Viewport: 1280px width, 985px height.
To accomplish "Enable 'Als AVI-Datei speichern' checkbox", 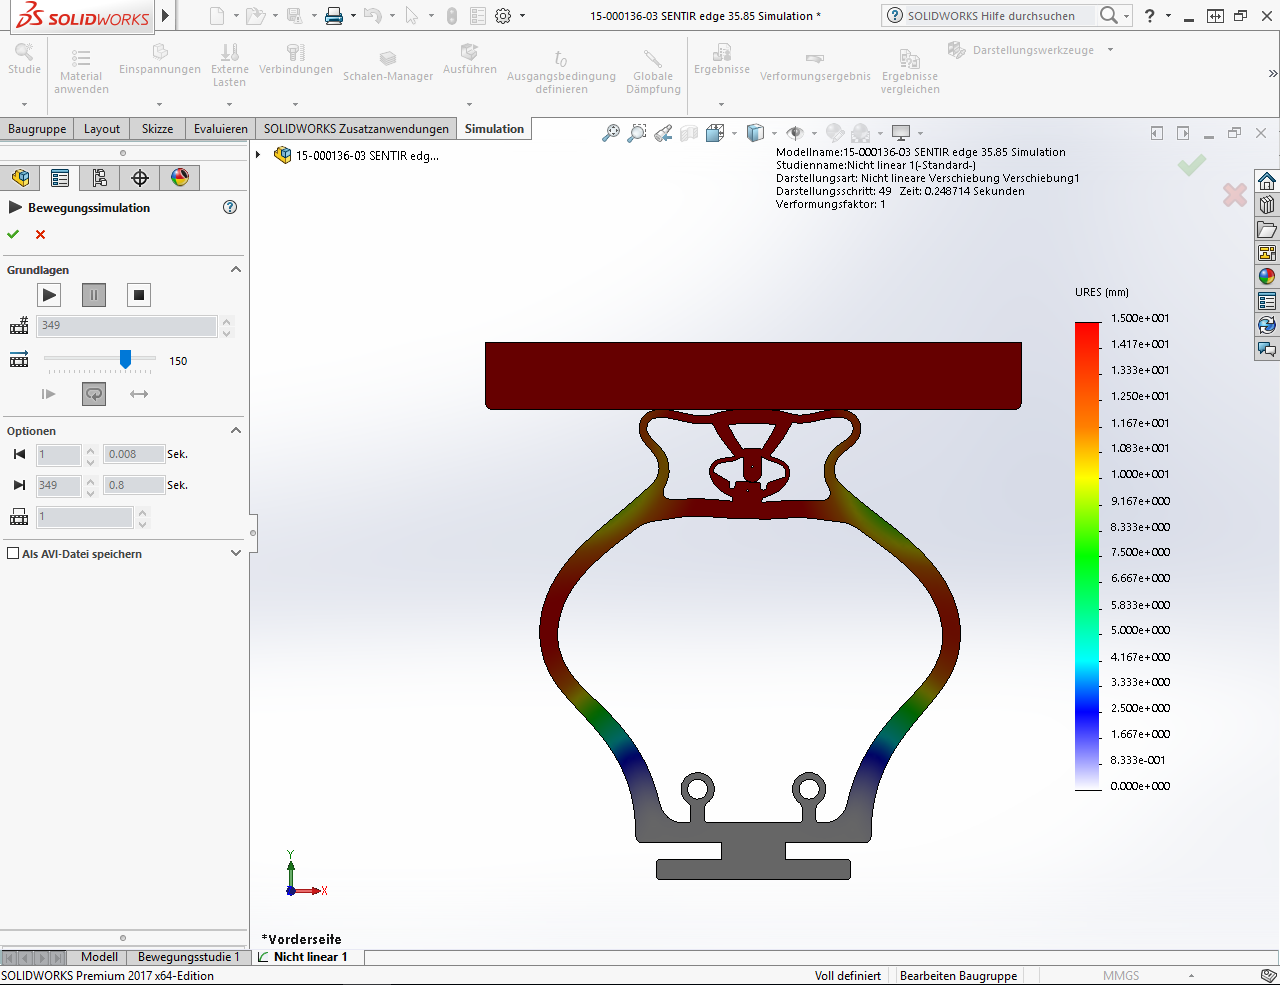I will (13, 553).
